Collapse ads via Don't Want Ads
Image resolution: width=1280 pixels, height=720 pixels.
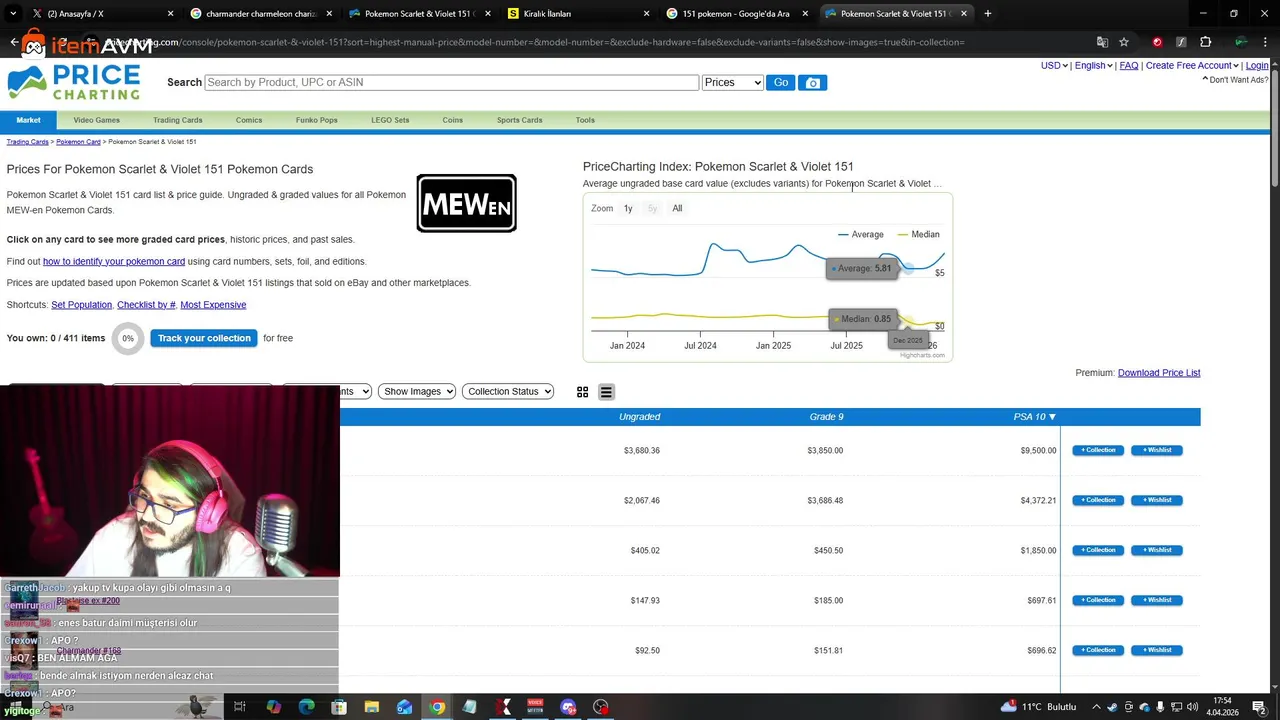coord(1235,80)
